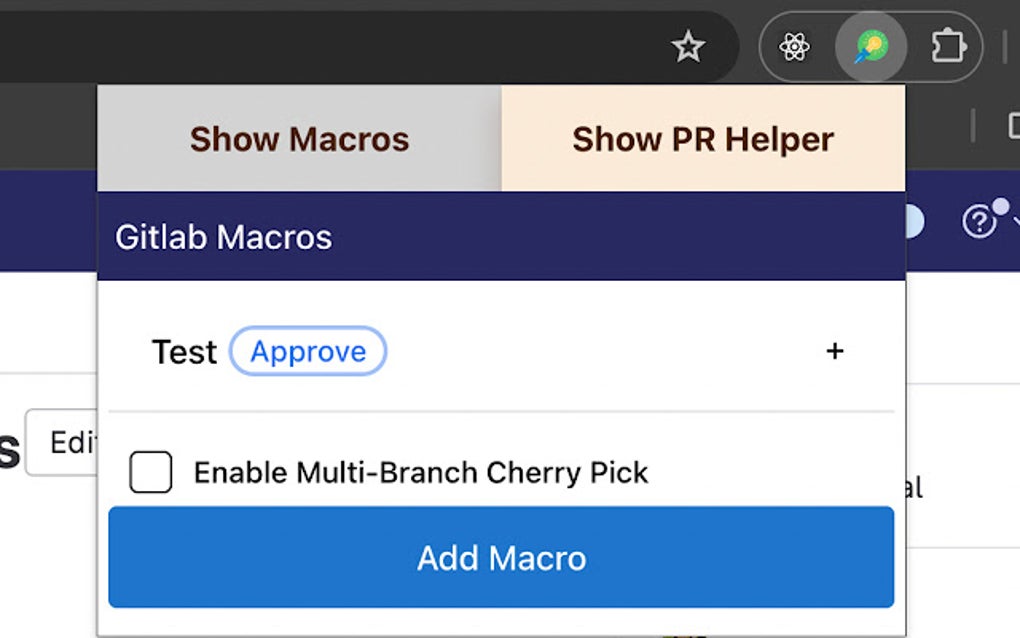
Task: Bookmark the page using the star icon
Action: click(689, 46)
